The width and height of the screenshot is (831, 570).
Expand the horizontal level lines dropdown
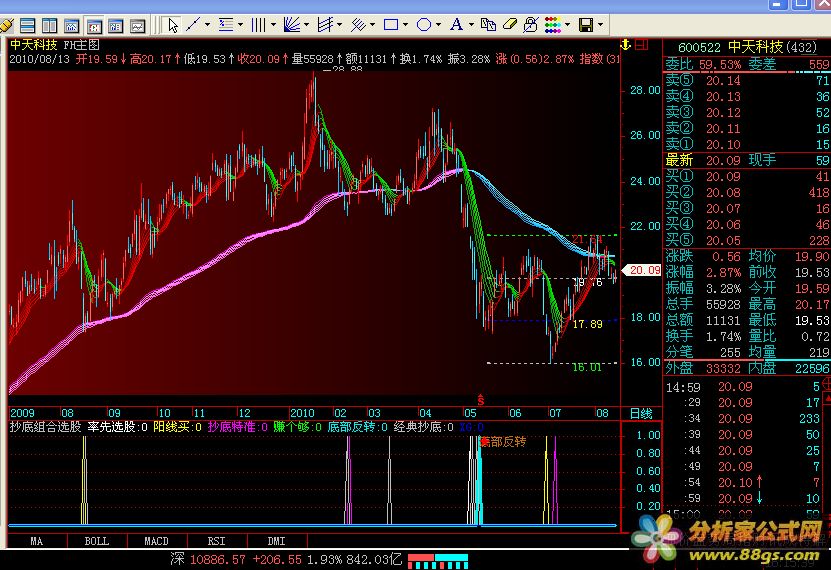click(241, 25)
